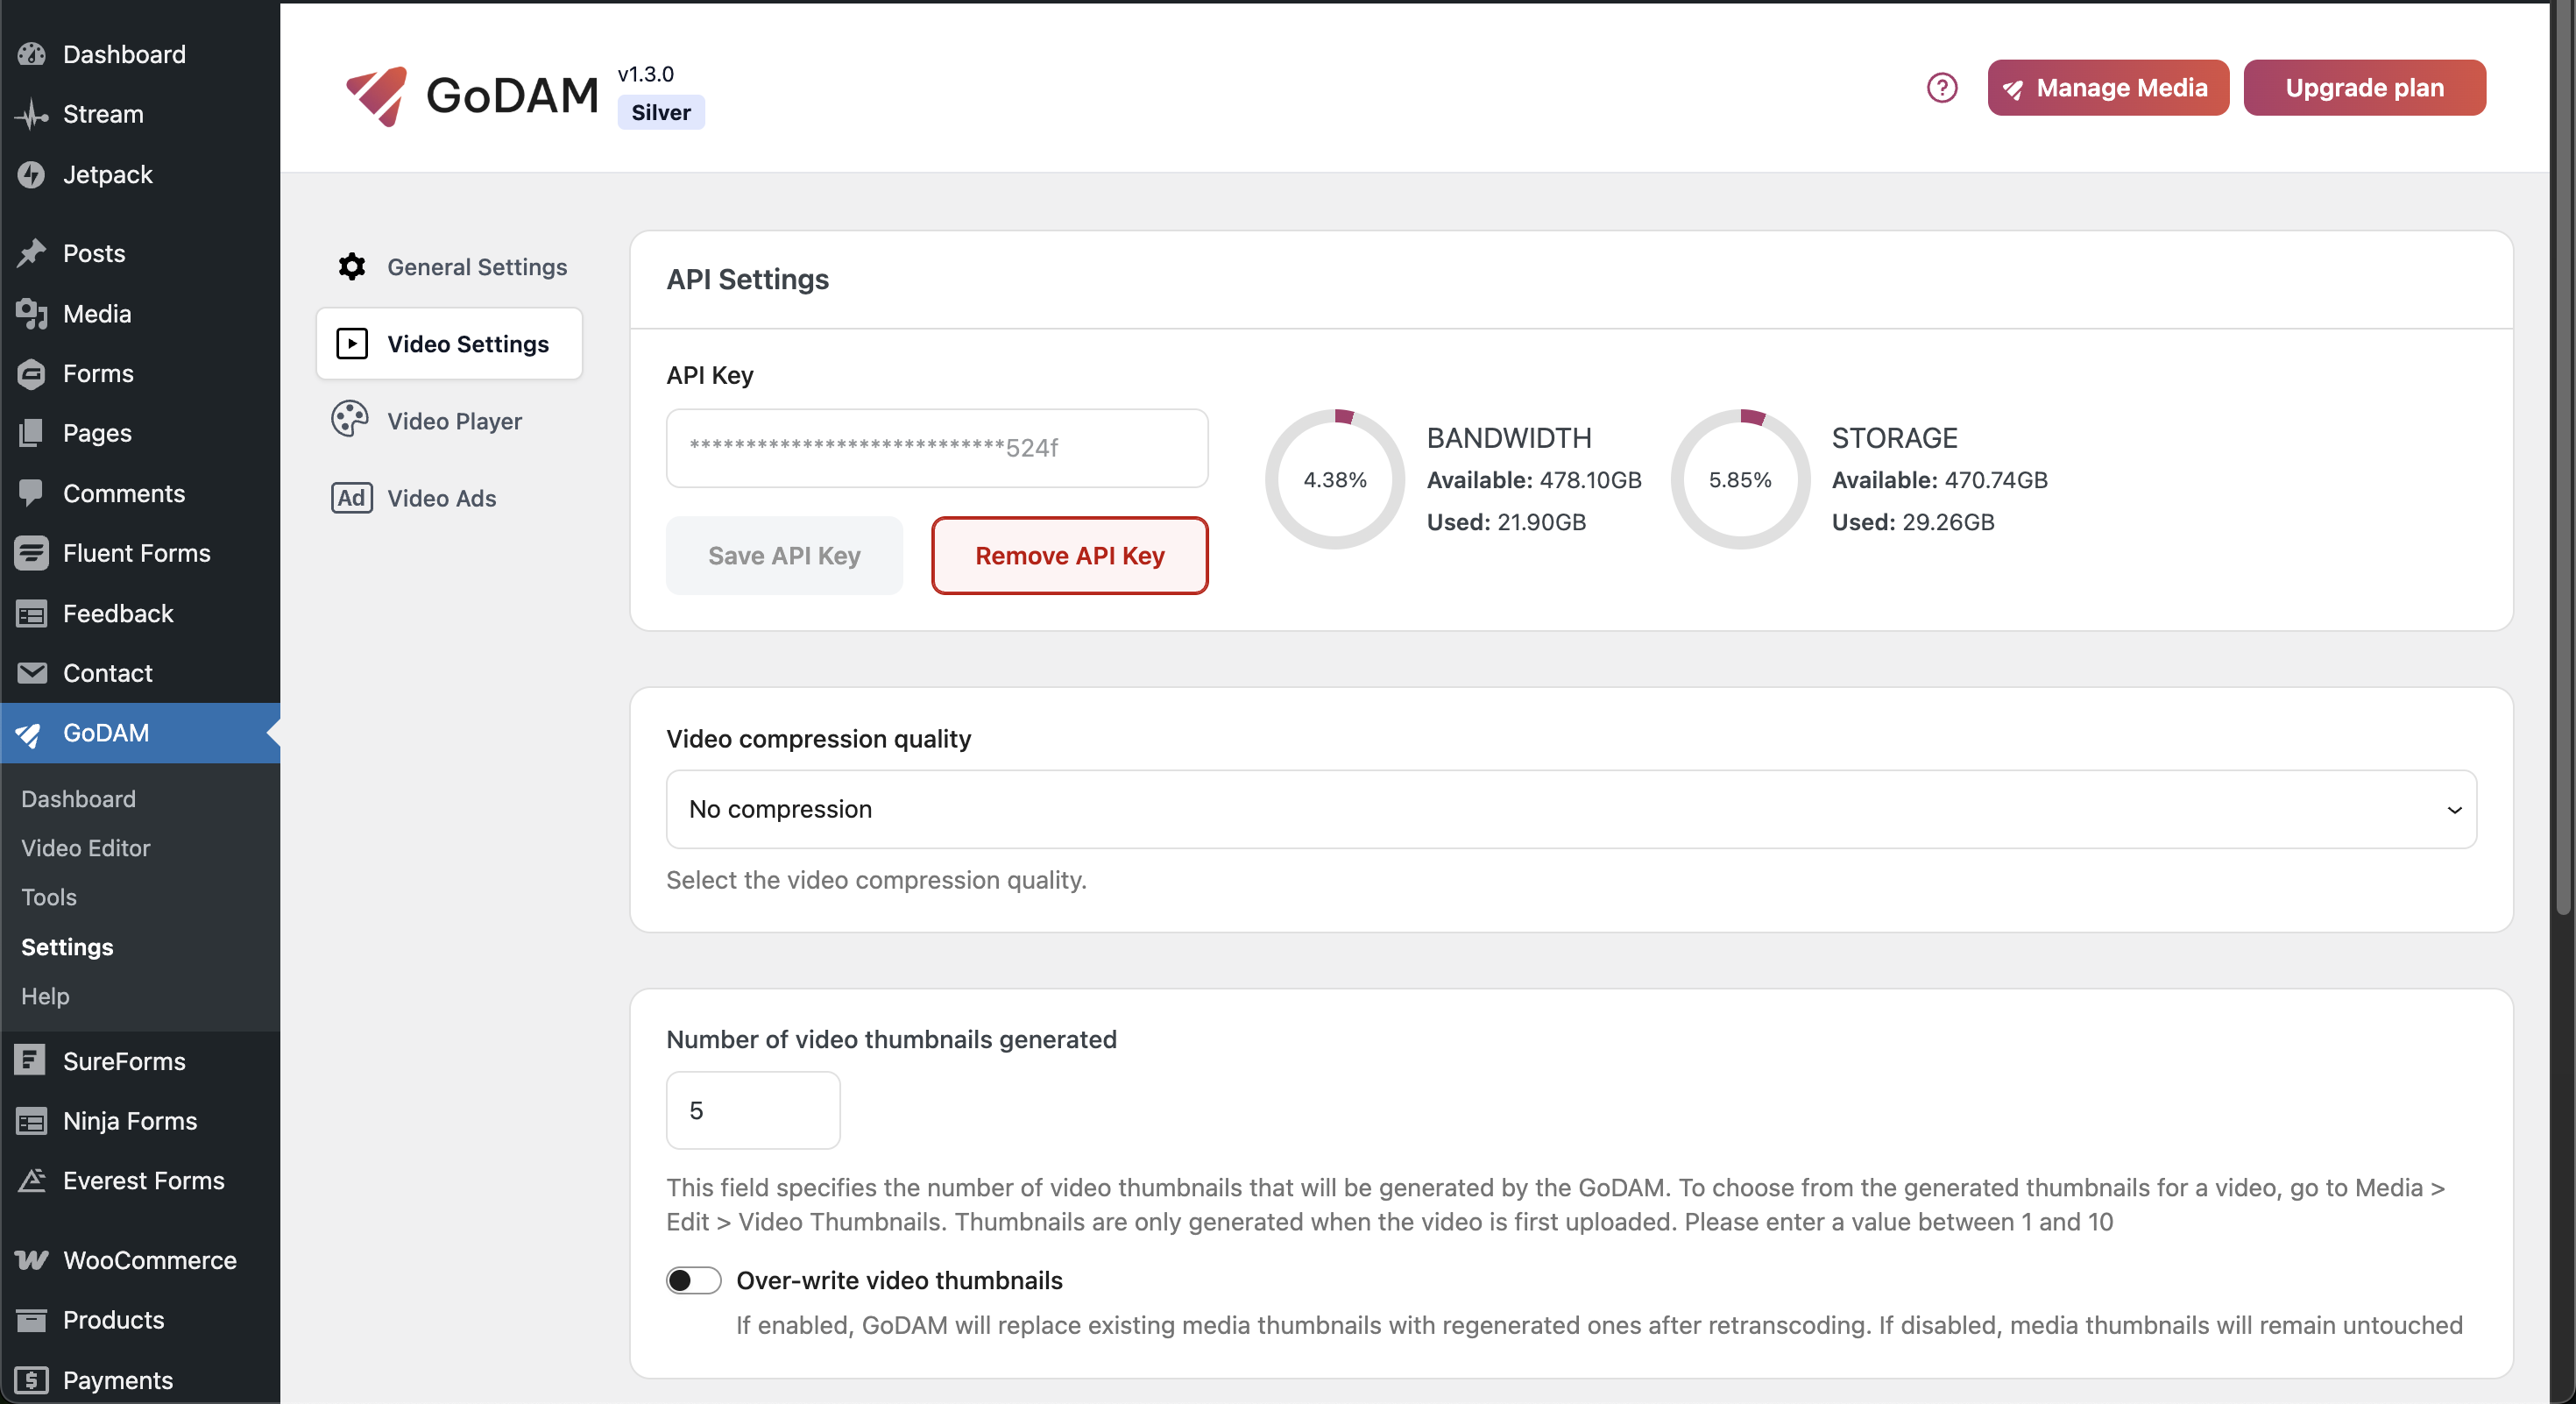This screenshot has width=2576, height=1404.
Task: Open the Video Ads tab
Action: tap(450, 498)
